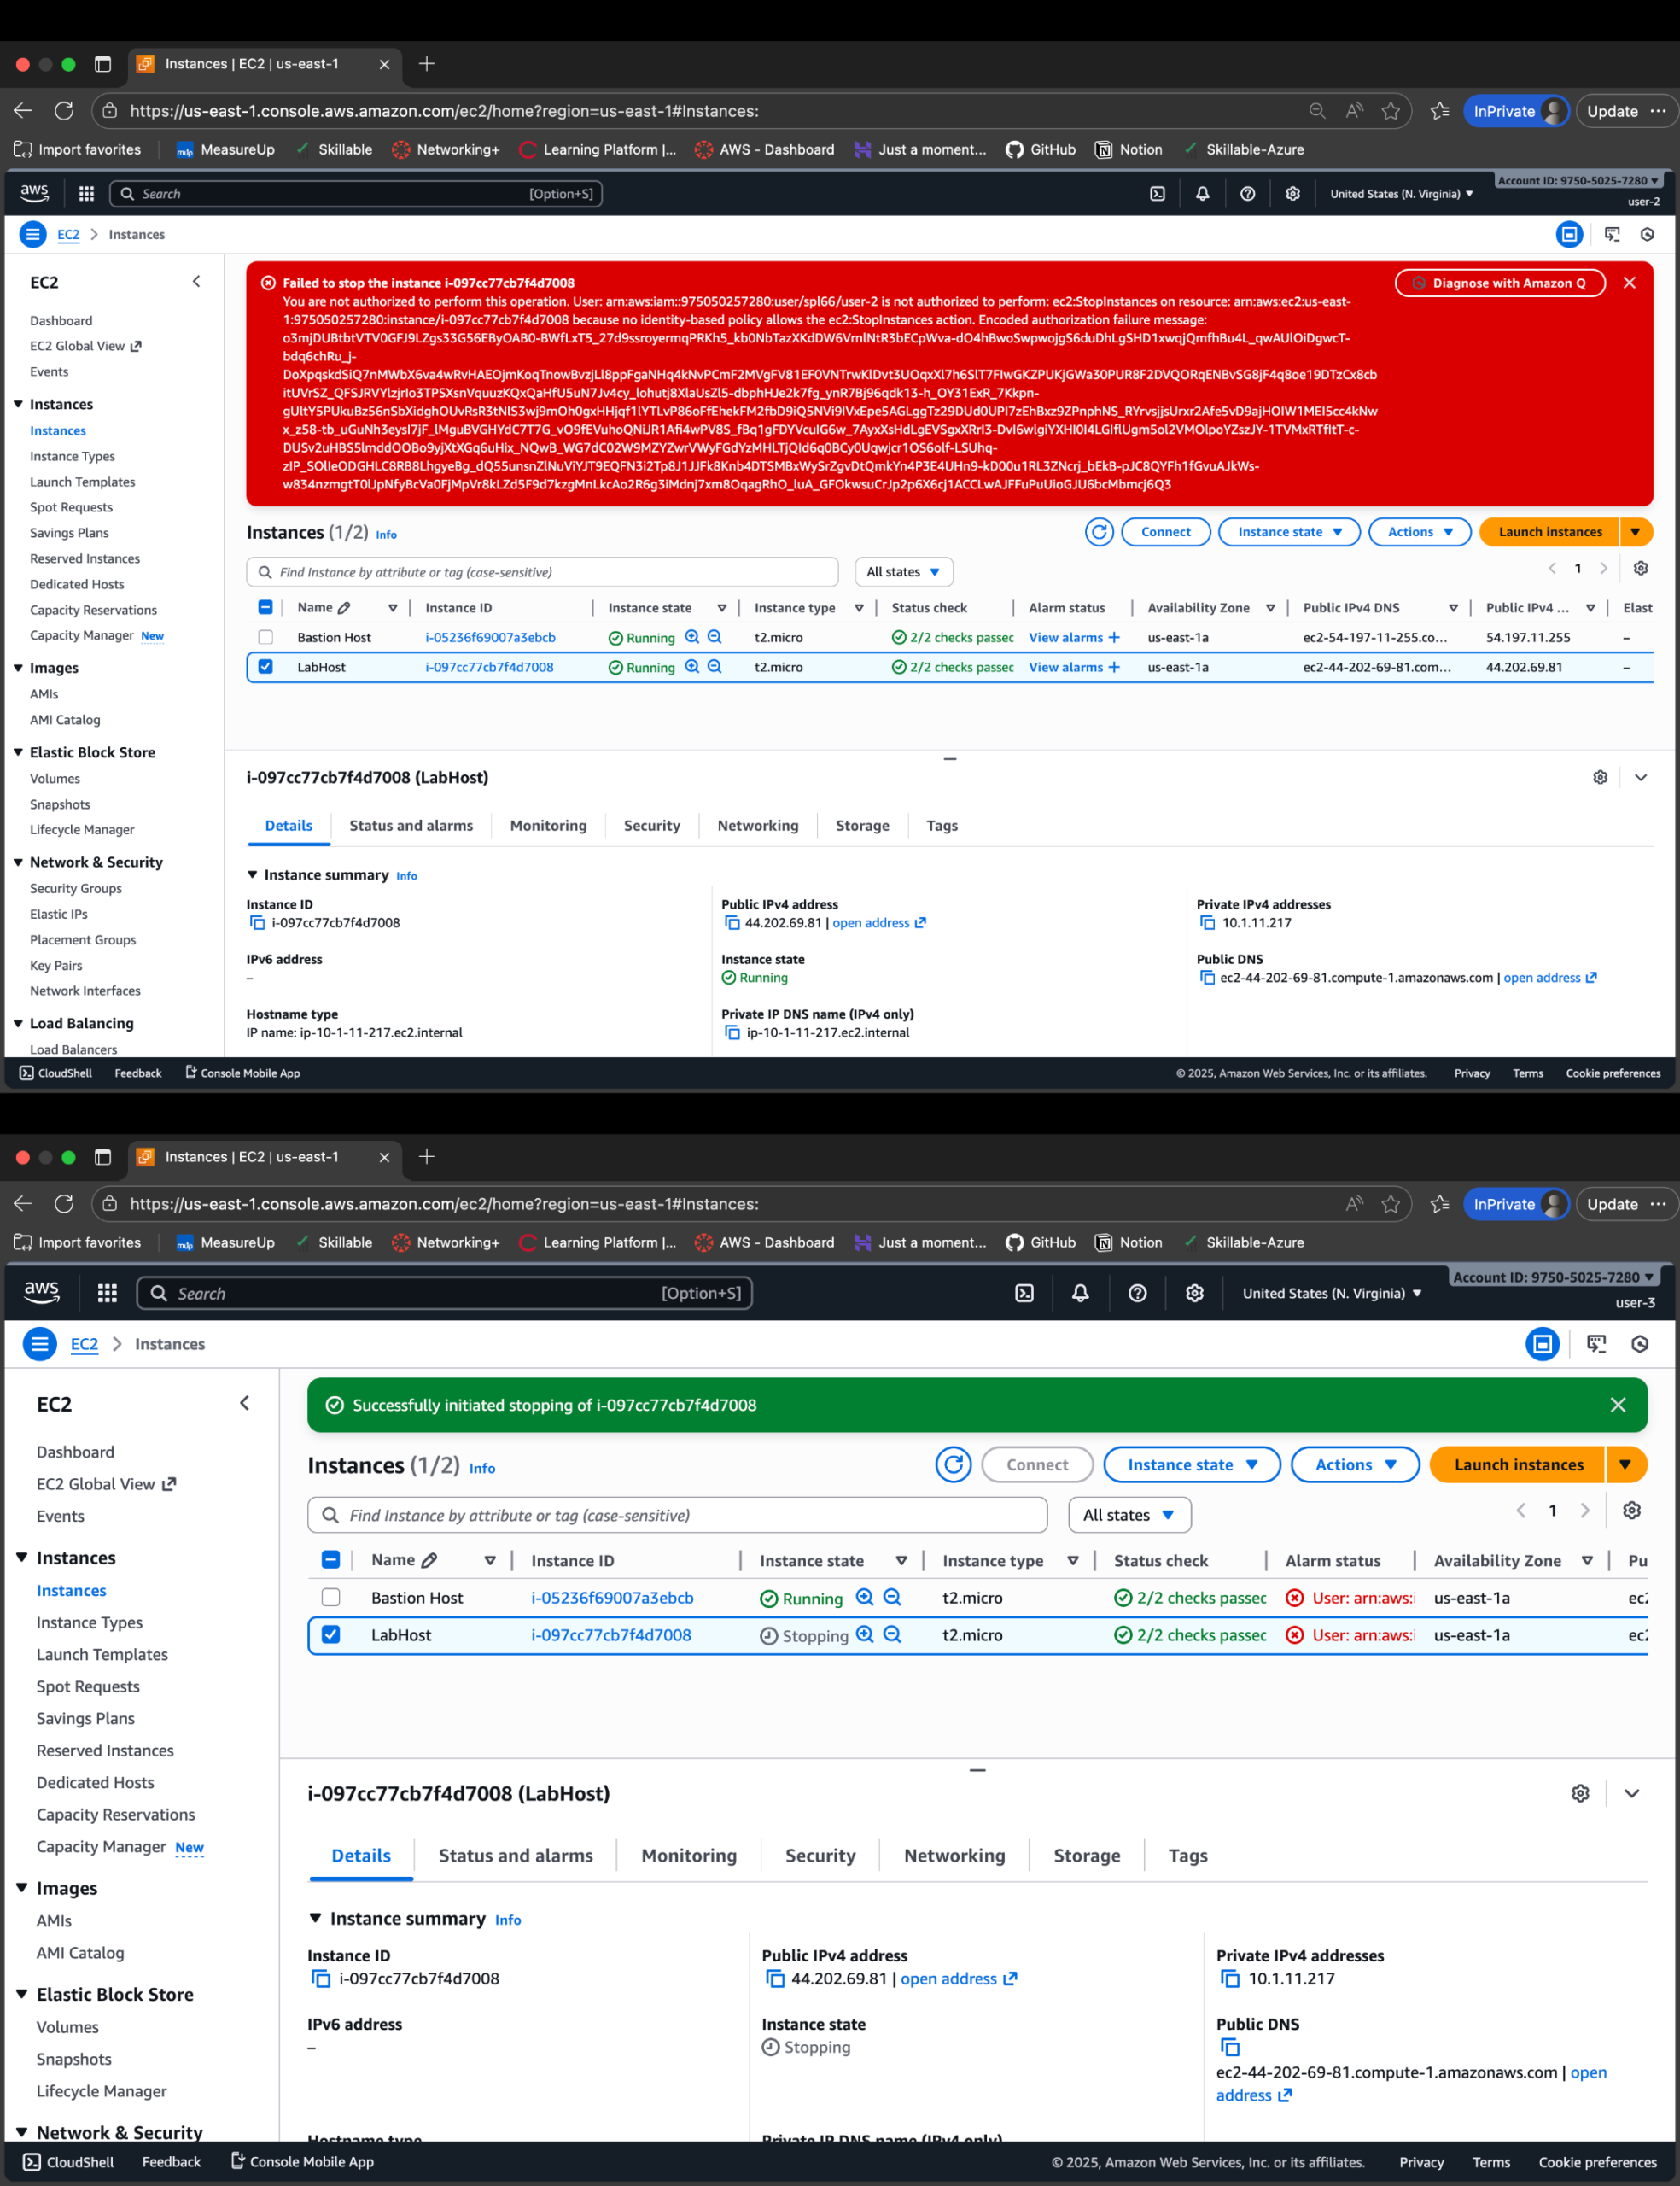Open the instances table preferences gear
This screenshot has height=2186, width=1680.
tap(1640, 568)
